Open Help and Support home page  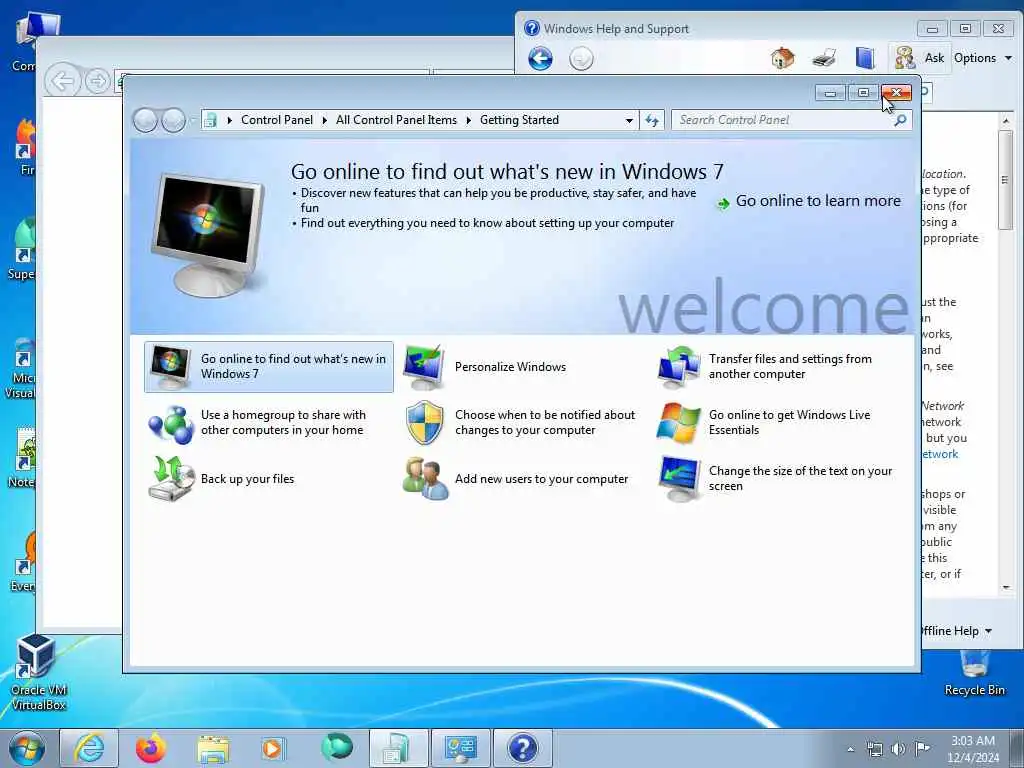[782, 58]
